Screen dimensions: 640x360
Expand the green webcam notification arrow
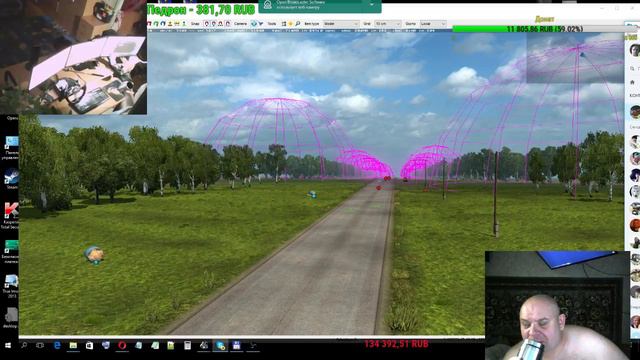[x=372, y=4]
